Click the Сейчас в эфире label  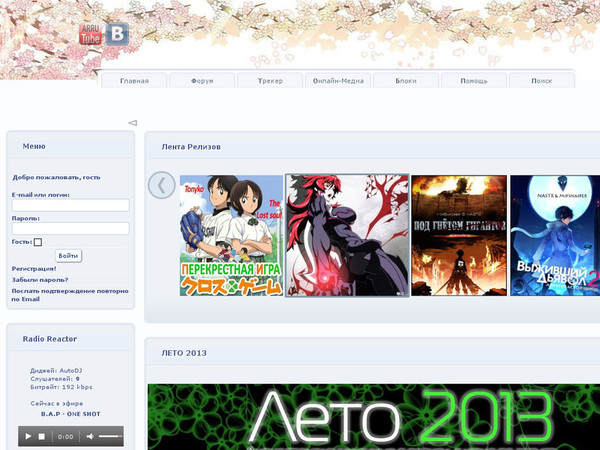pos(57,403)
